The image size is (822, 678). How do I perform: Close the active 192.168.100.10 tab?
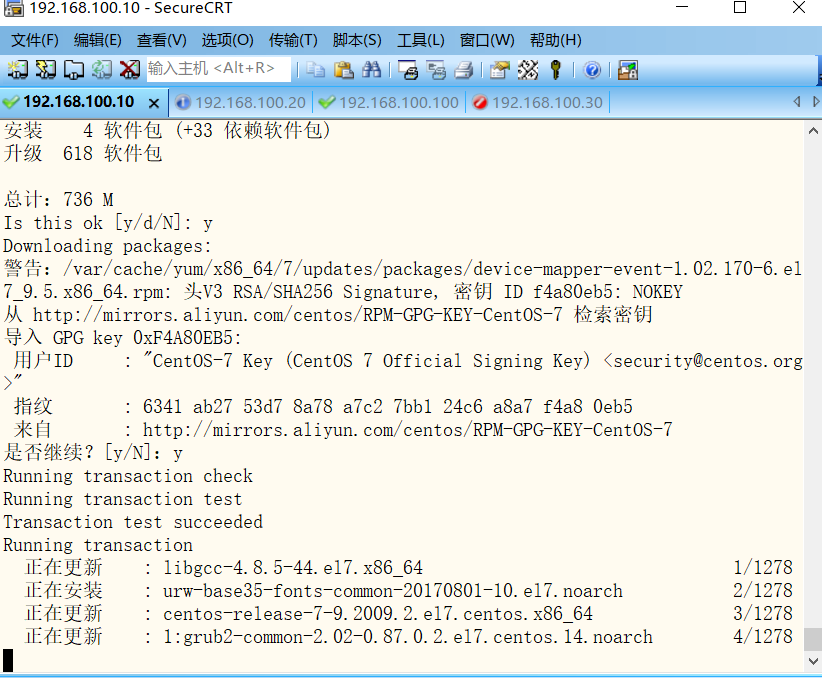point(153,102)
